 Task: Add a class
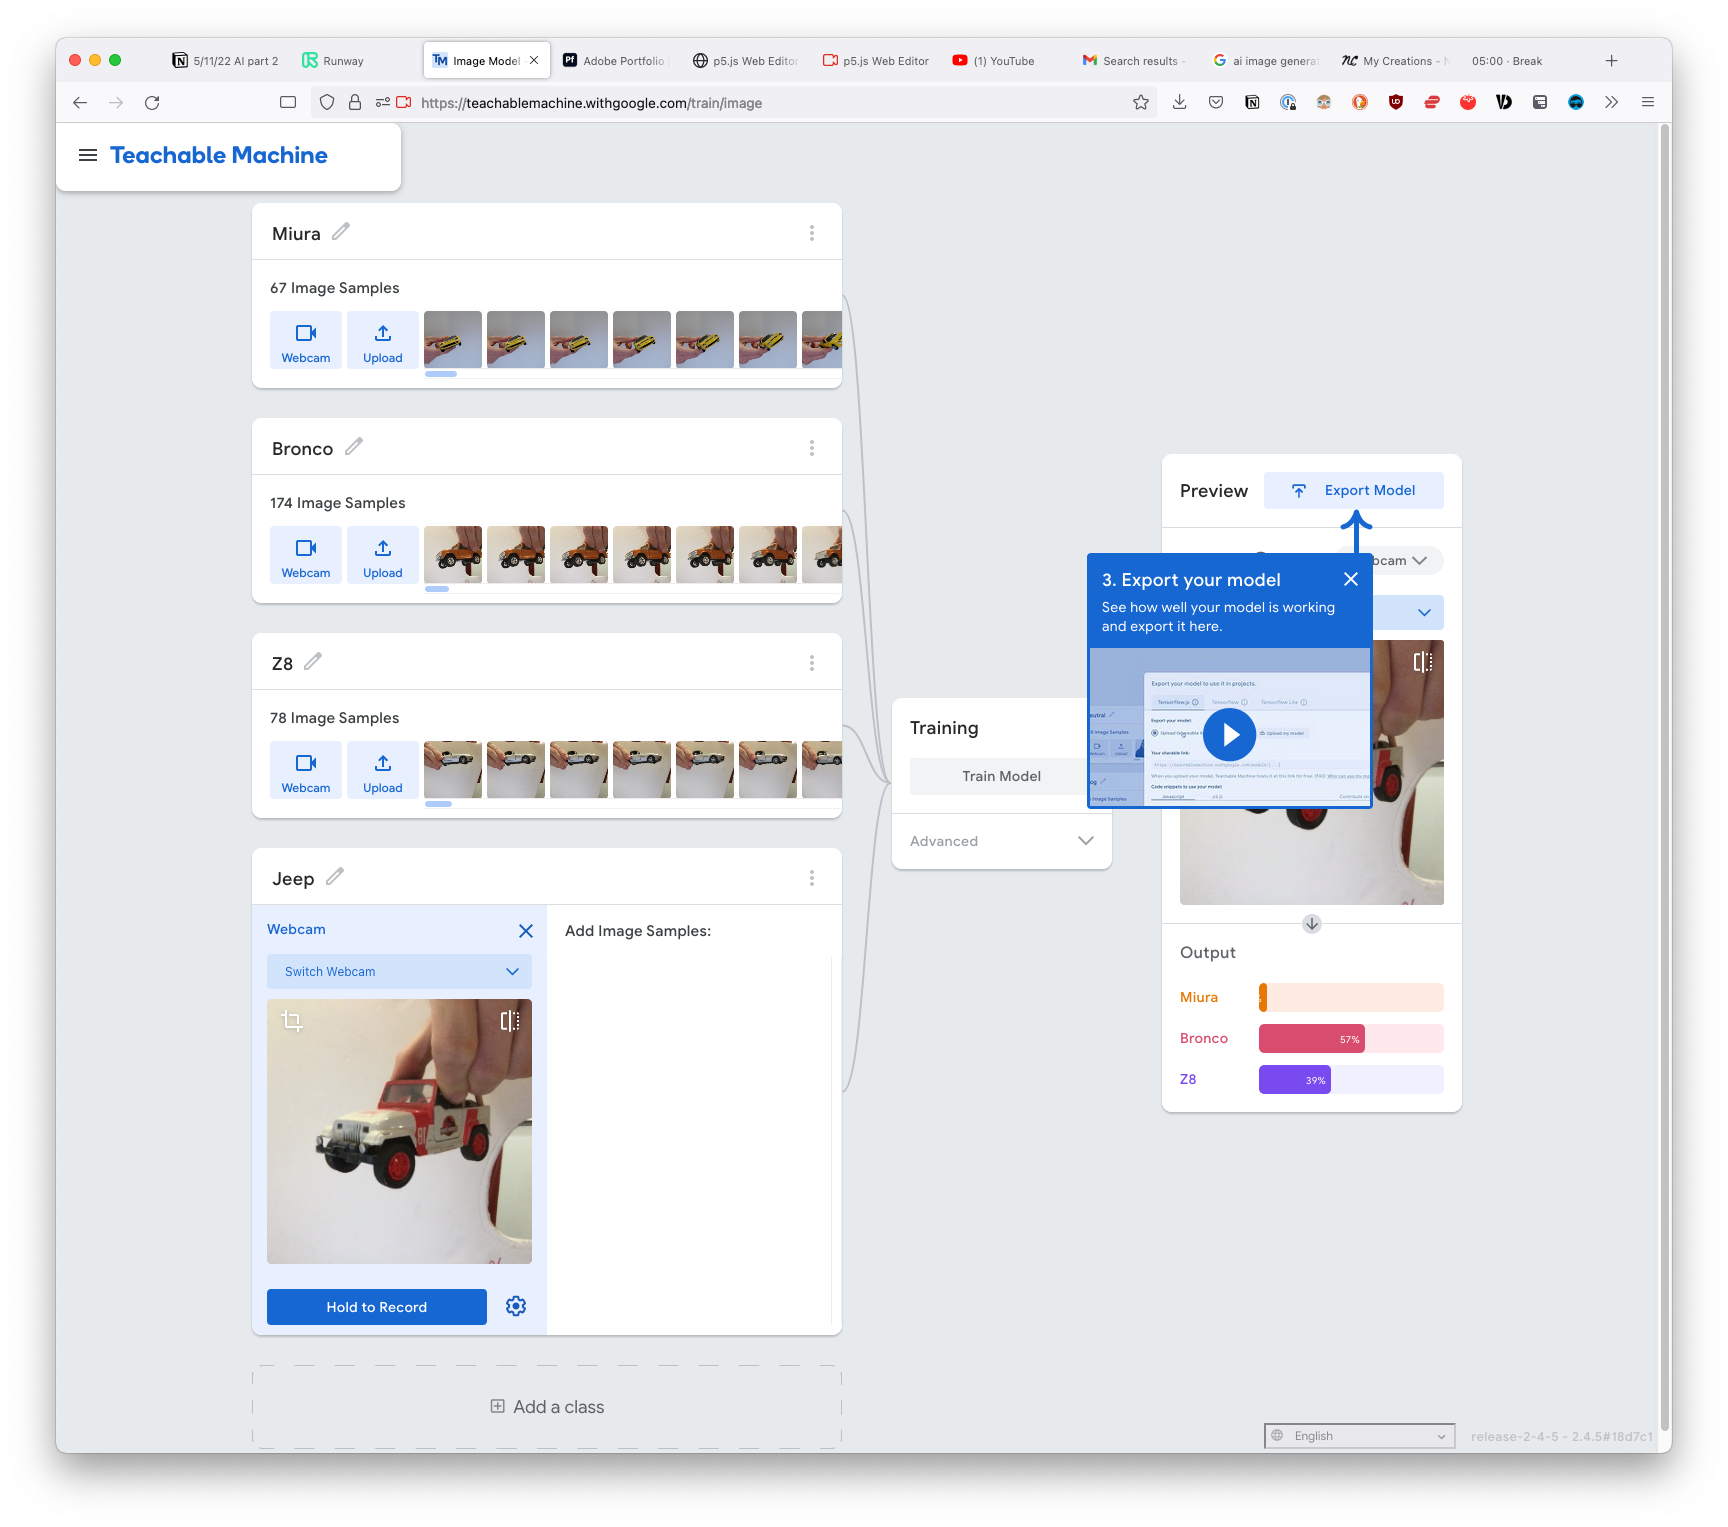click(x=547, y=1407)
